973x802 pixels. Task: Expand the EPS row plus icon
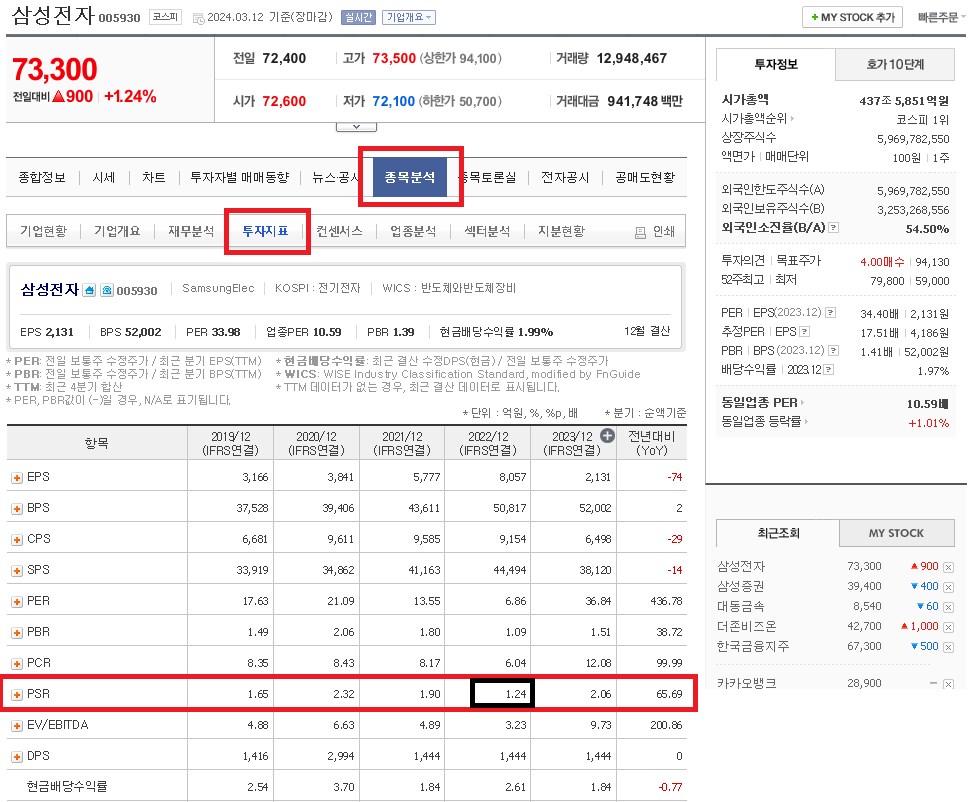click(17, 478)
